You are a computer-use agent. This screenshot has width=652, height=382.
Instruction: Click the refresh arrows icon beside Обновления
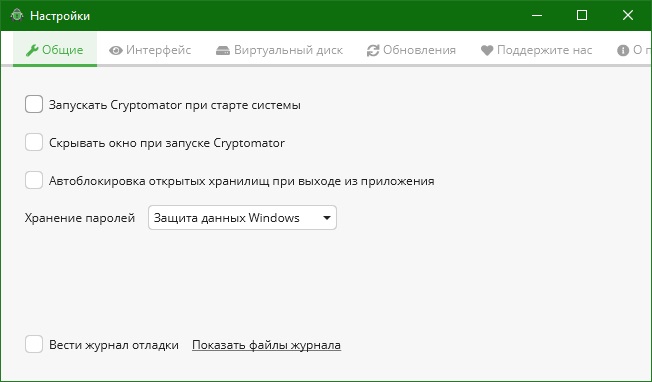pos(373,51)
